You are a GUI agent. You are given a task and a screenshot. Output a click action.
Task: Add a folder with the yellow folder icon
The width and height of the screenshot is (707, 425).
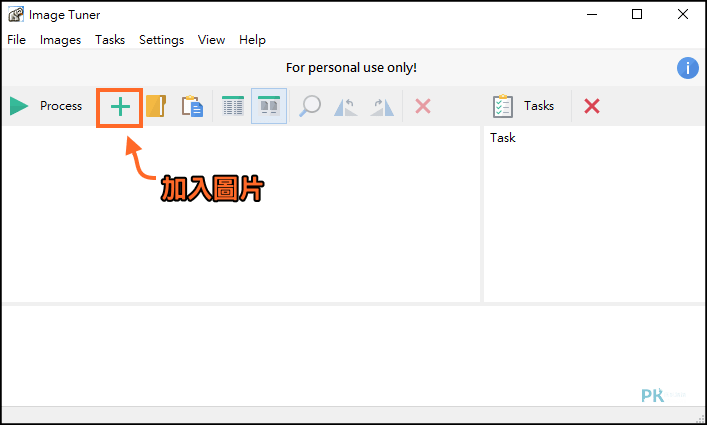pos(156,106)
